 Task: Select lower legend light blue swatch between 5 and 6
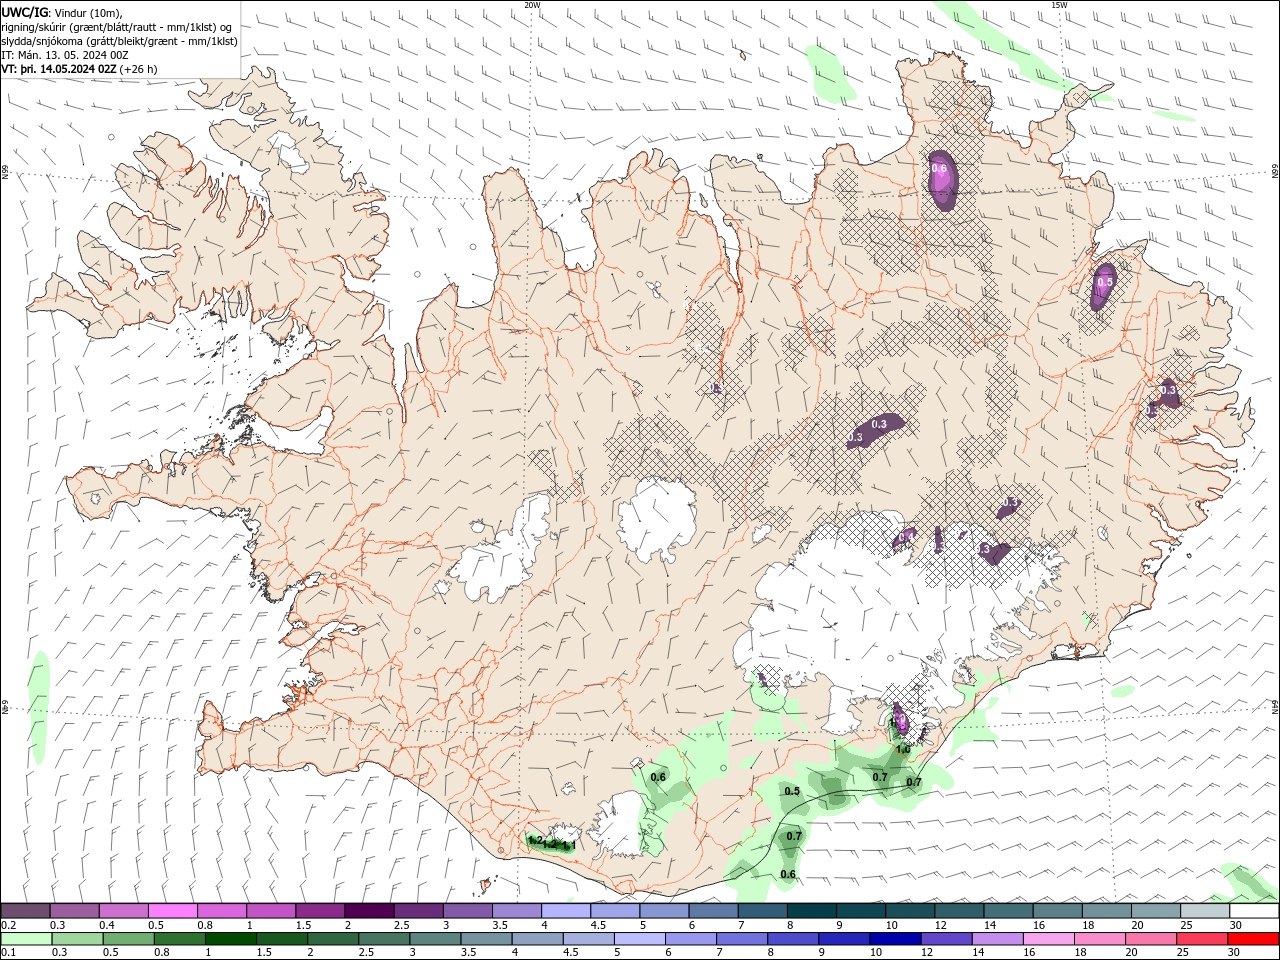[x=641, y=939]
